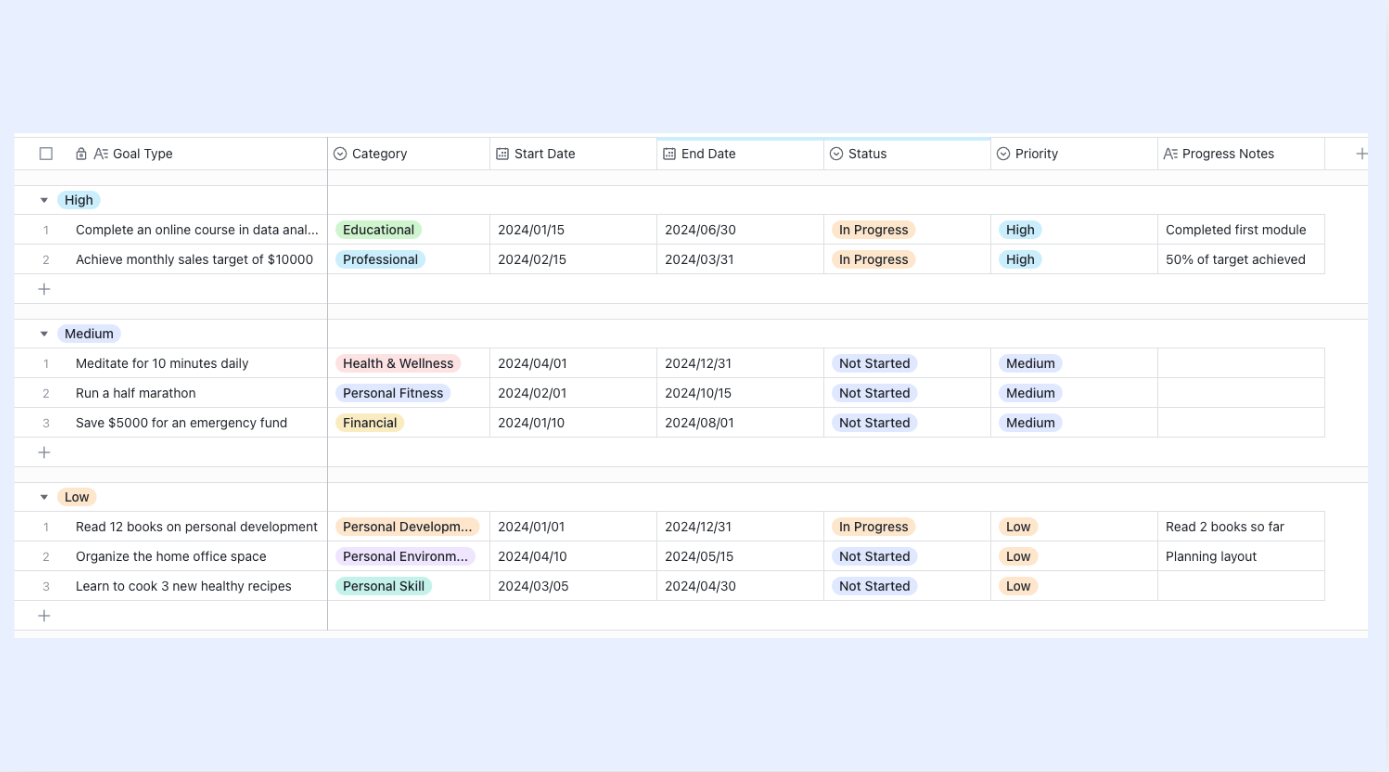Screen dimensions: 1389x772
Task: Click the In Progress status for the data course row
Action: click(x=874, y=230)
